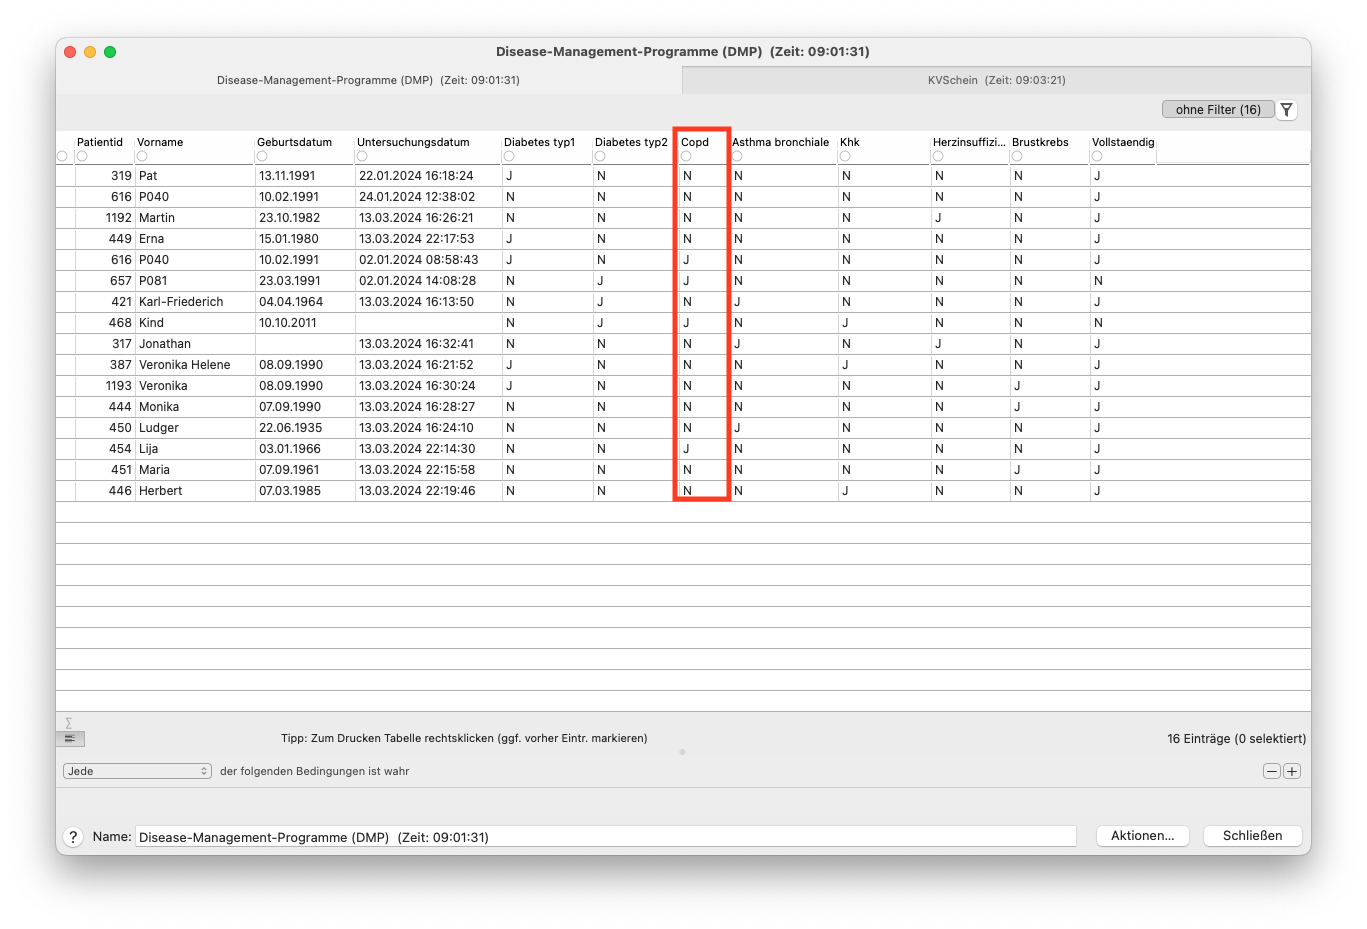Select the circle under Patientid header
1367x929 pixels.
pyautogui.click(x=82, y=156)
